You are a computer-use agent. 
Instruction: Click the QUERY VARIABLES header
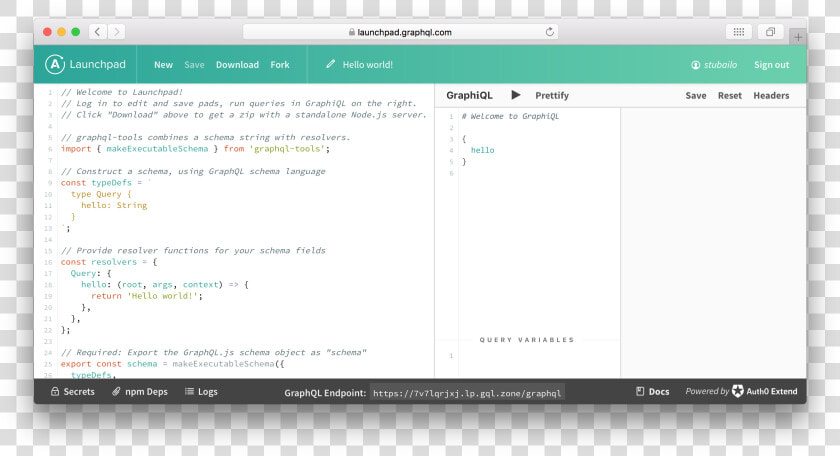(527, 340)
